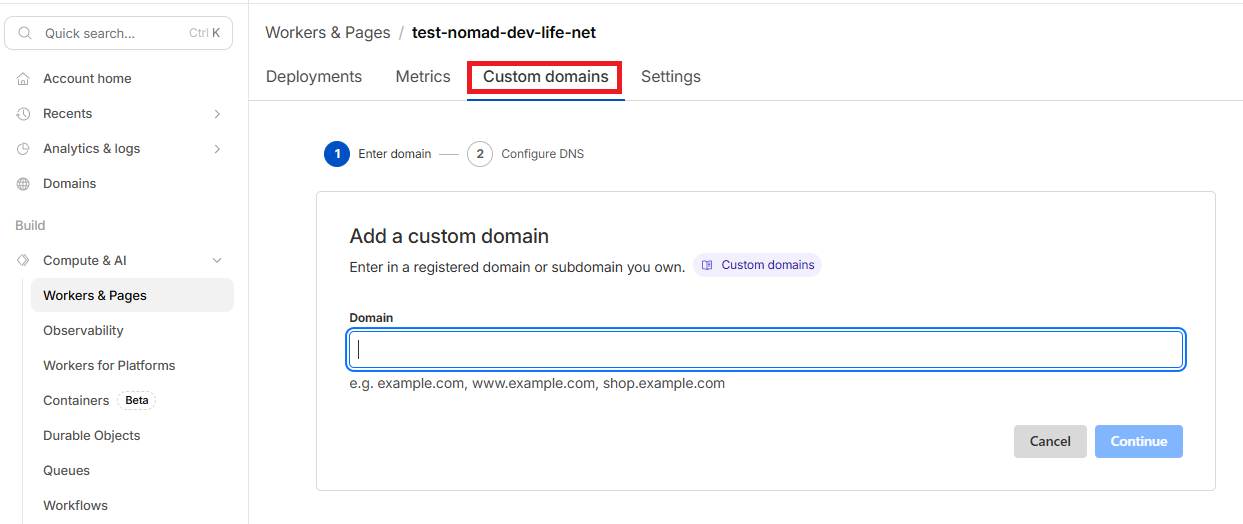Screen dimensions: 1243x524
Task: Click the search magnifier icon
Action: pos(25,33)
